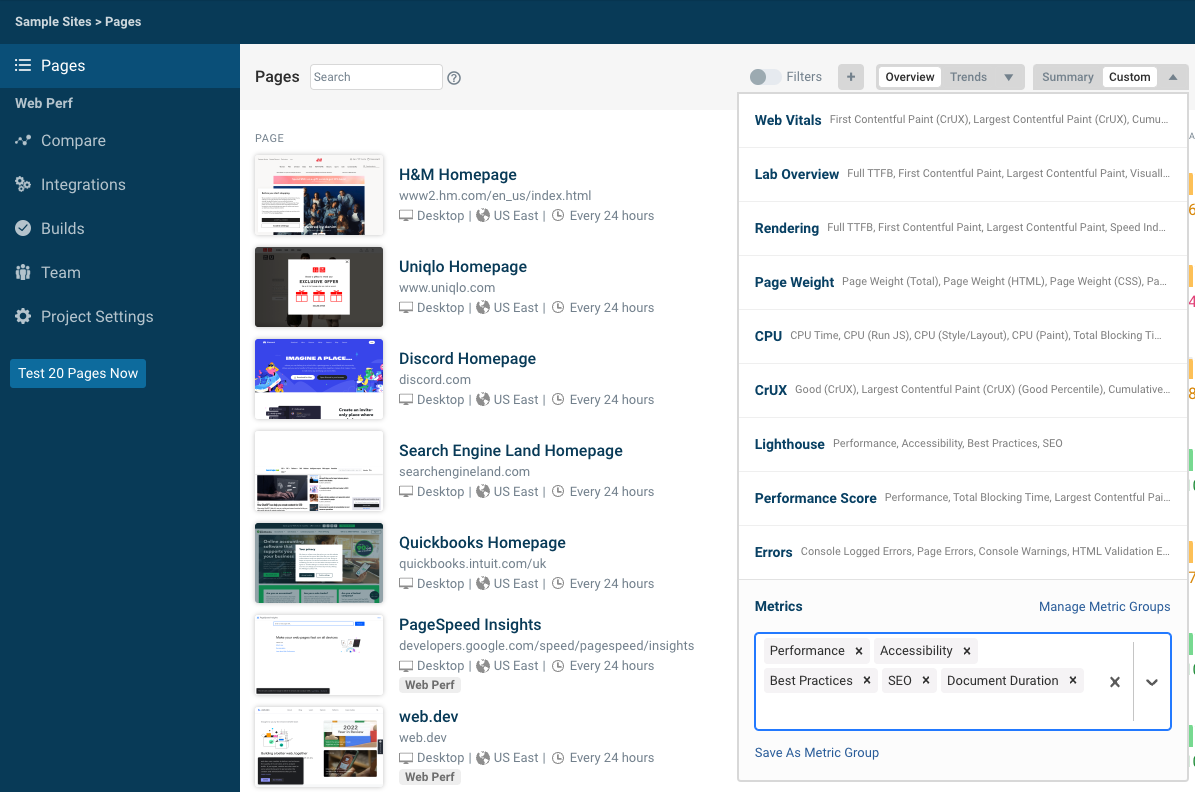Open the Discord Homepage screenshot thumbnail
Viewport: 1195px width, 792px height.
319,379
